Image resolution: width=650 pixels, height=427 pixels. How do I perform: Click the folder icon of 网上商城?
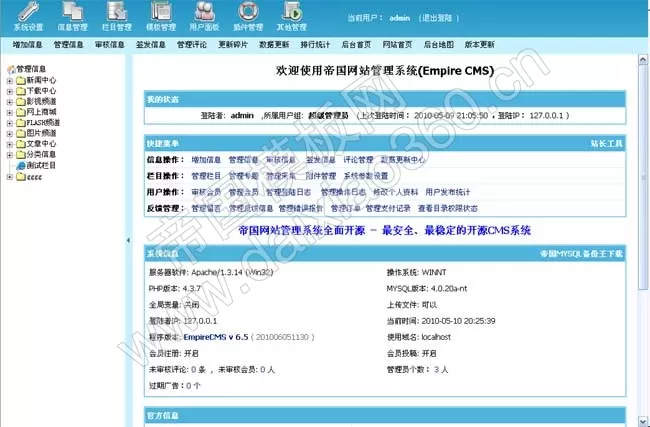click(21, 112)
